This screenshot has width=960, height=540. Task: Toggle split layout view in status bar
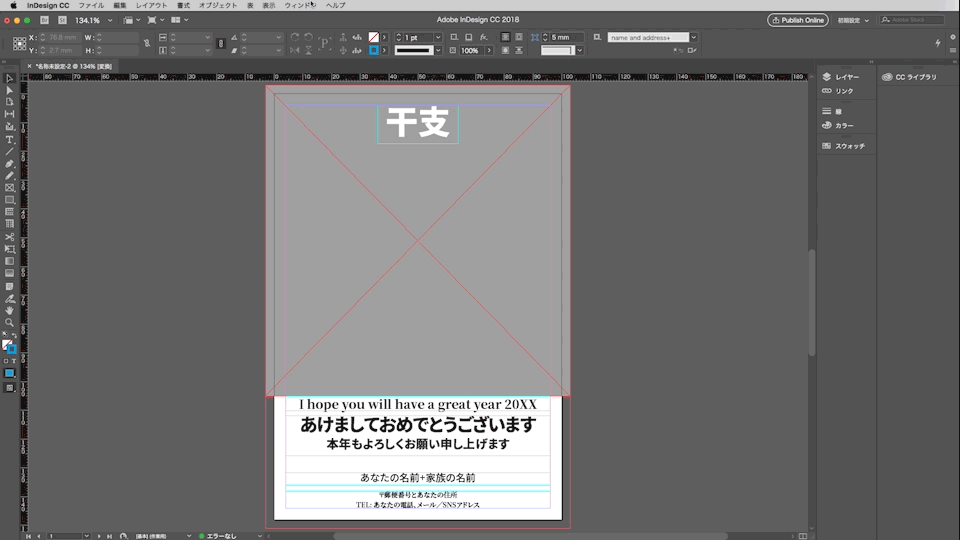click(803, 536)
